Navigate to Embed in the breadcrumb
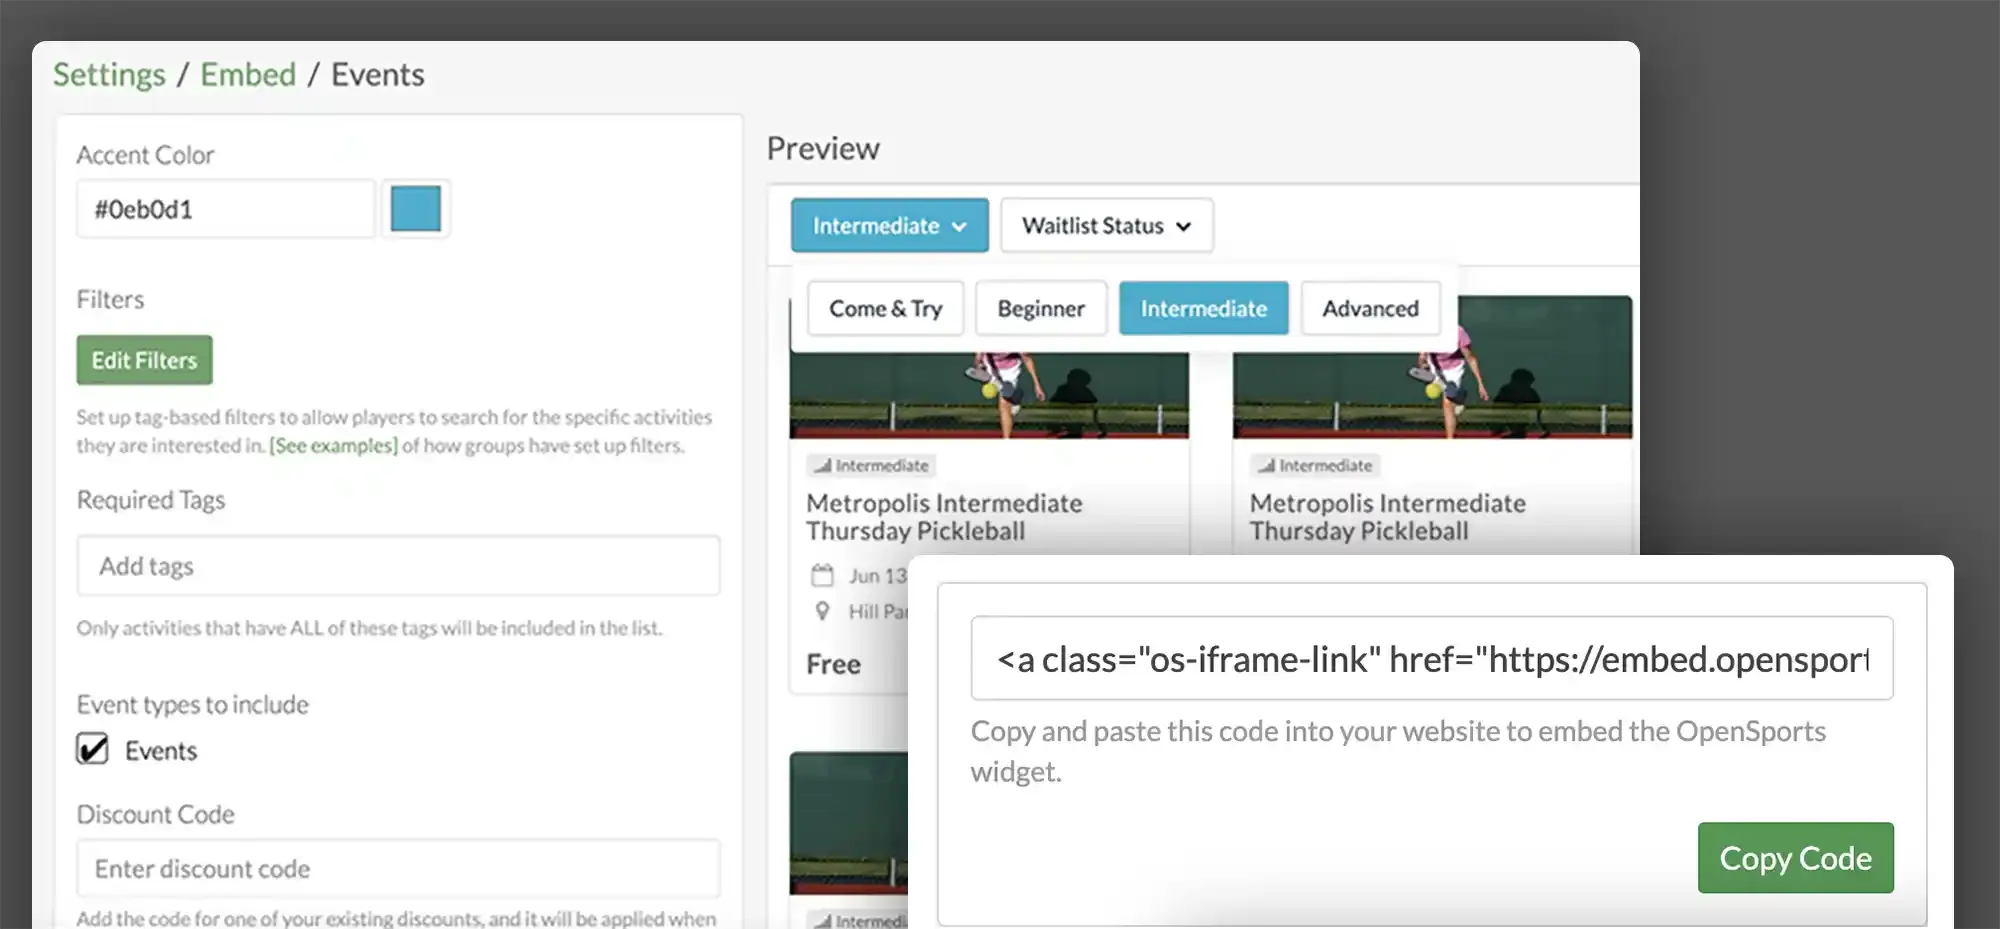This screenshot has height=929, width=2000. pyautogui.click(x=248, y=75)
